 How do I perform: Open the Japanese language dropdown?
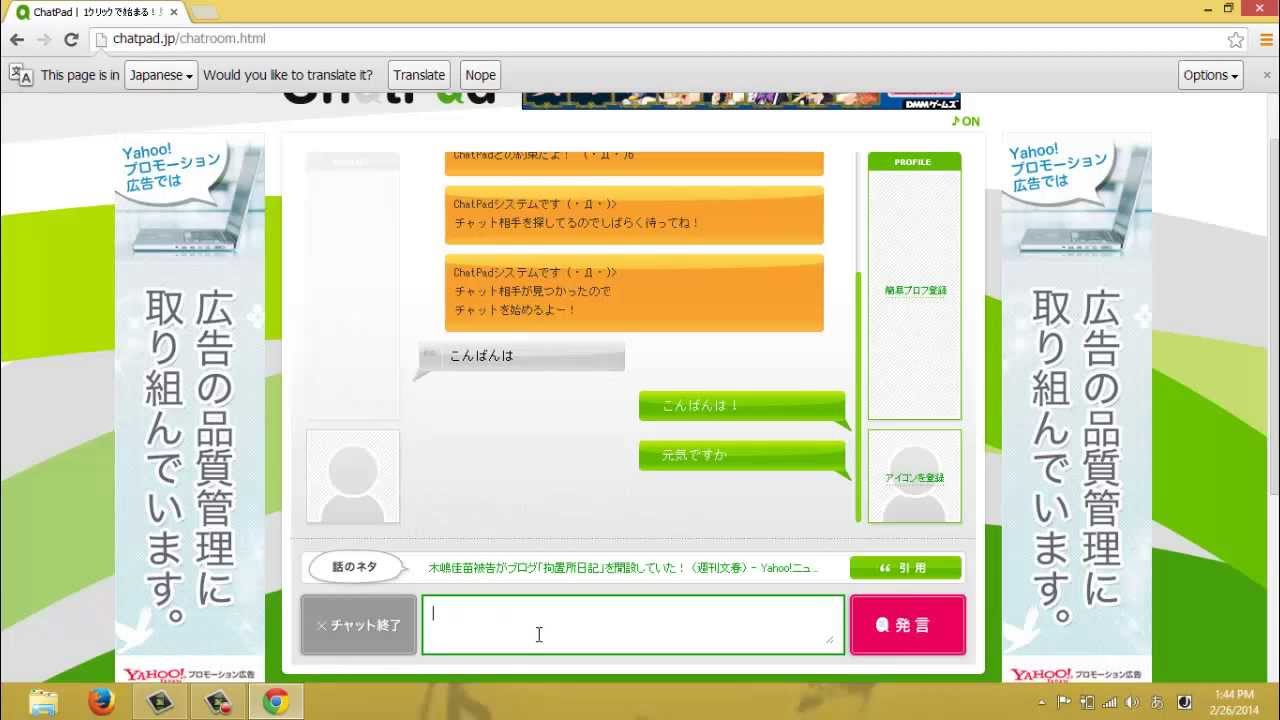click(161, 75)
